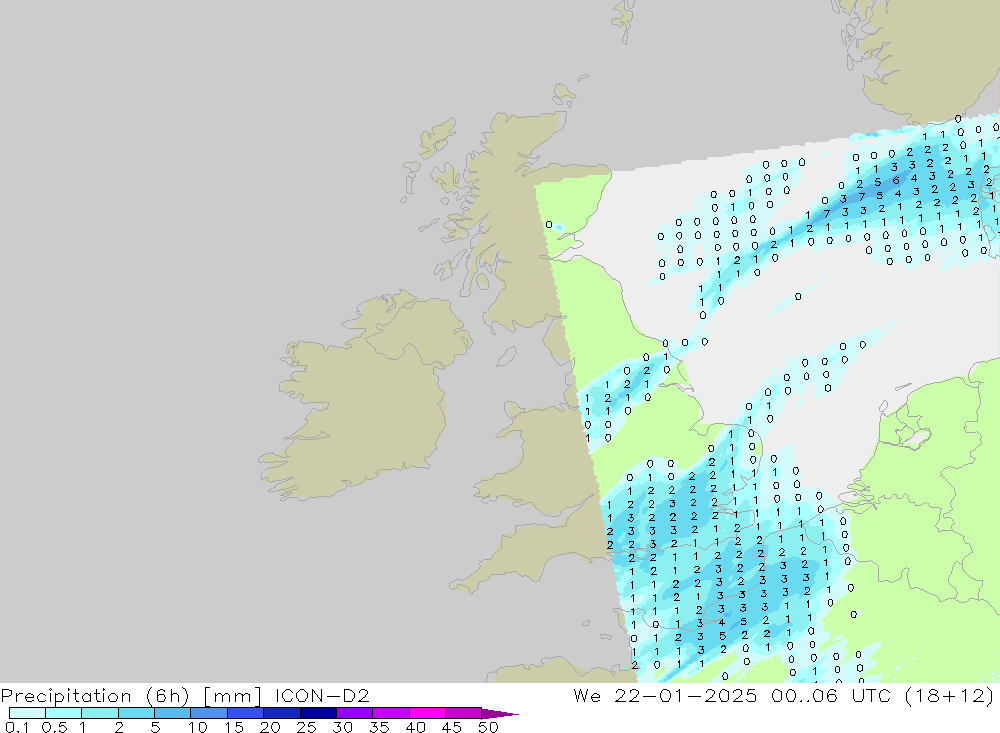Click the '25' legend scale value
The height and width of the screenshot is (733, 1000).
tap(306, 727)
